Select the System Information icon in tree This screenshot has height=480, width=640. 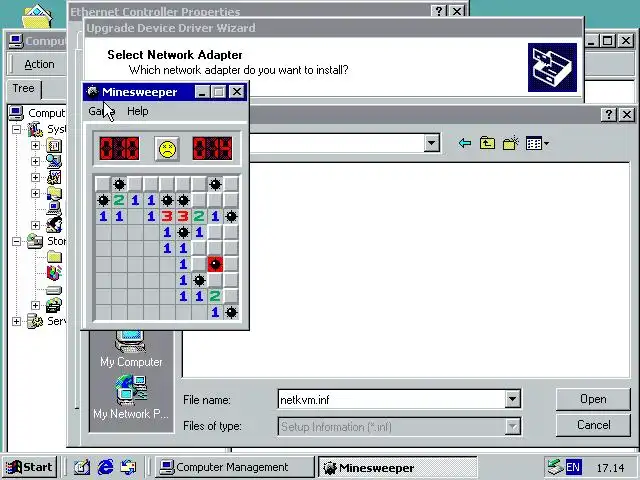[54, 161]
